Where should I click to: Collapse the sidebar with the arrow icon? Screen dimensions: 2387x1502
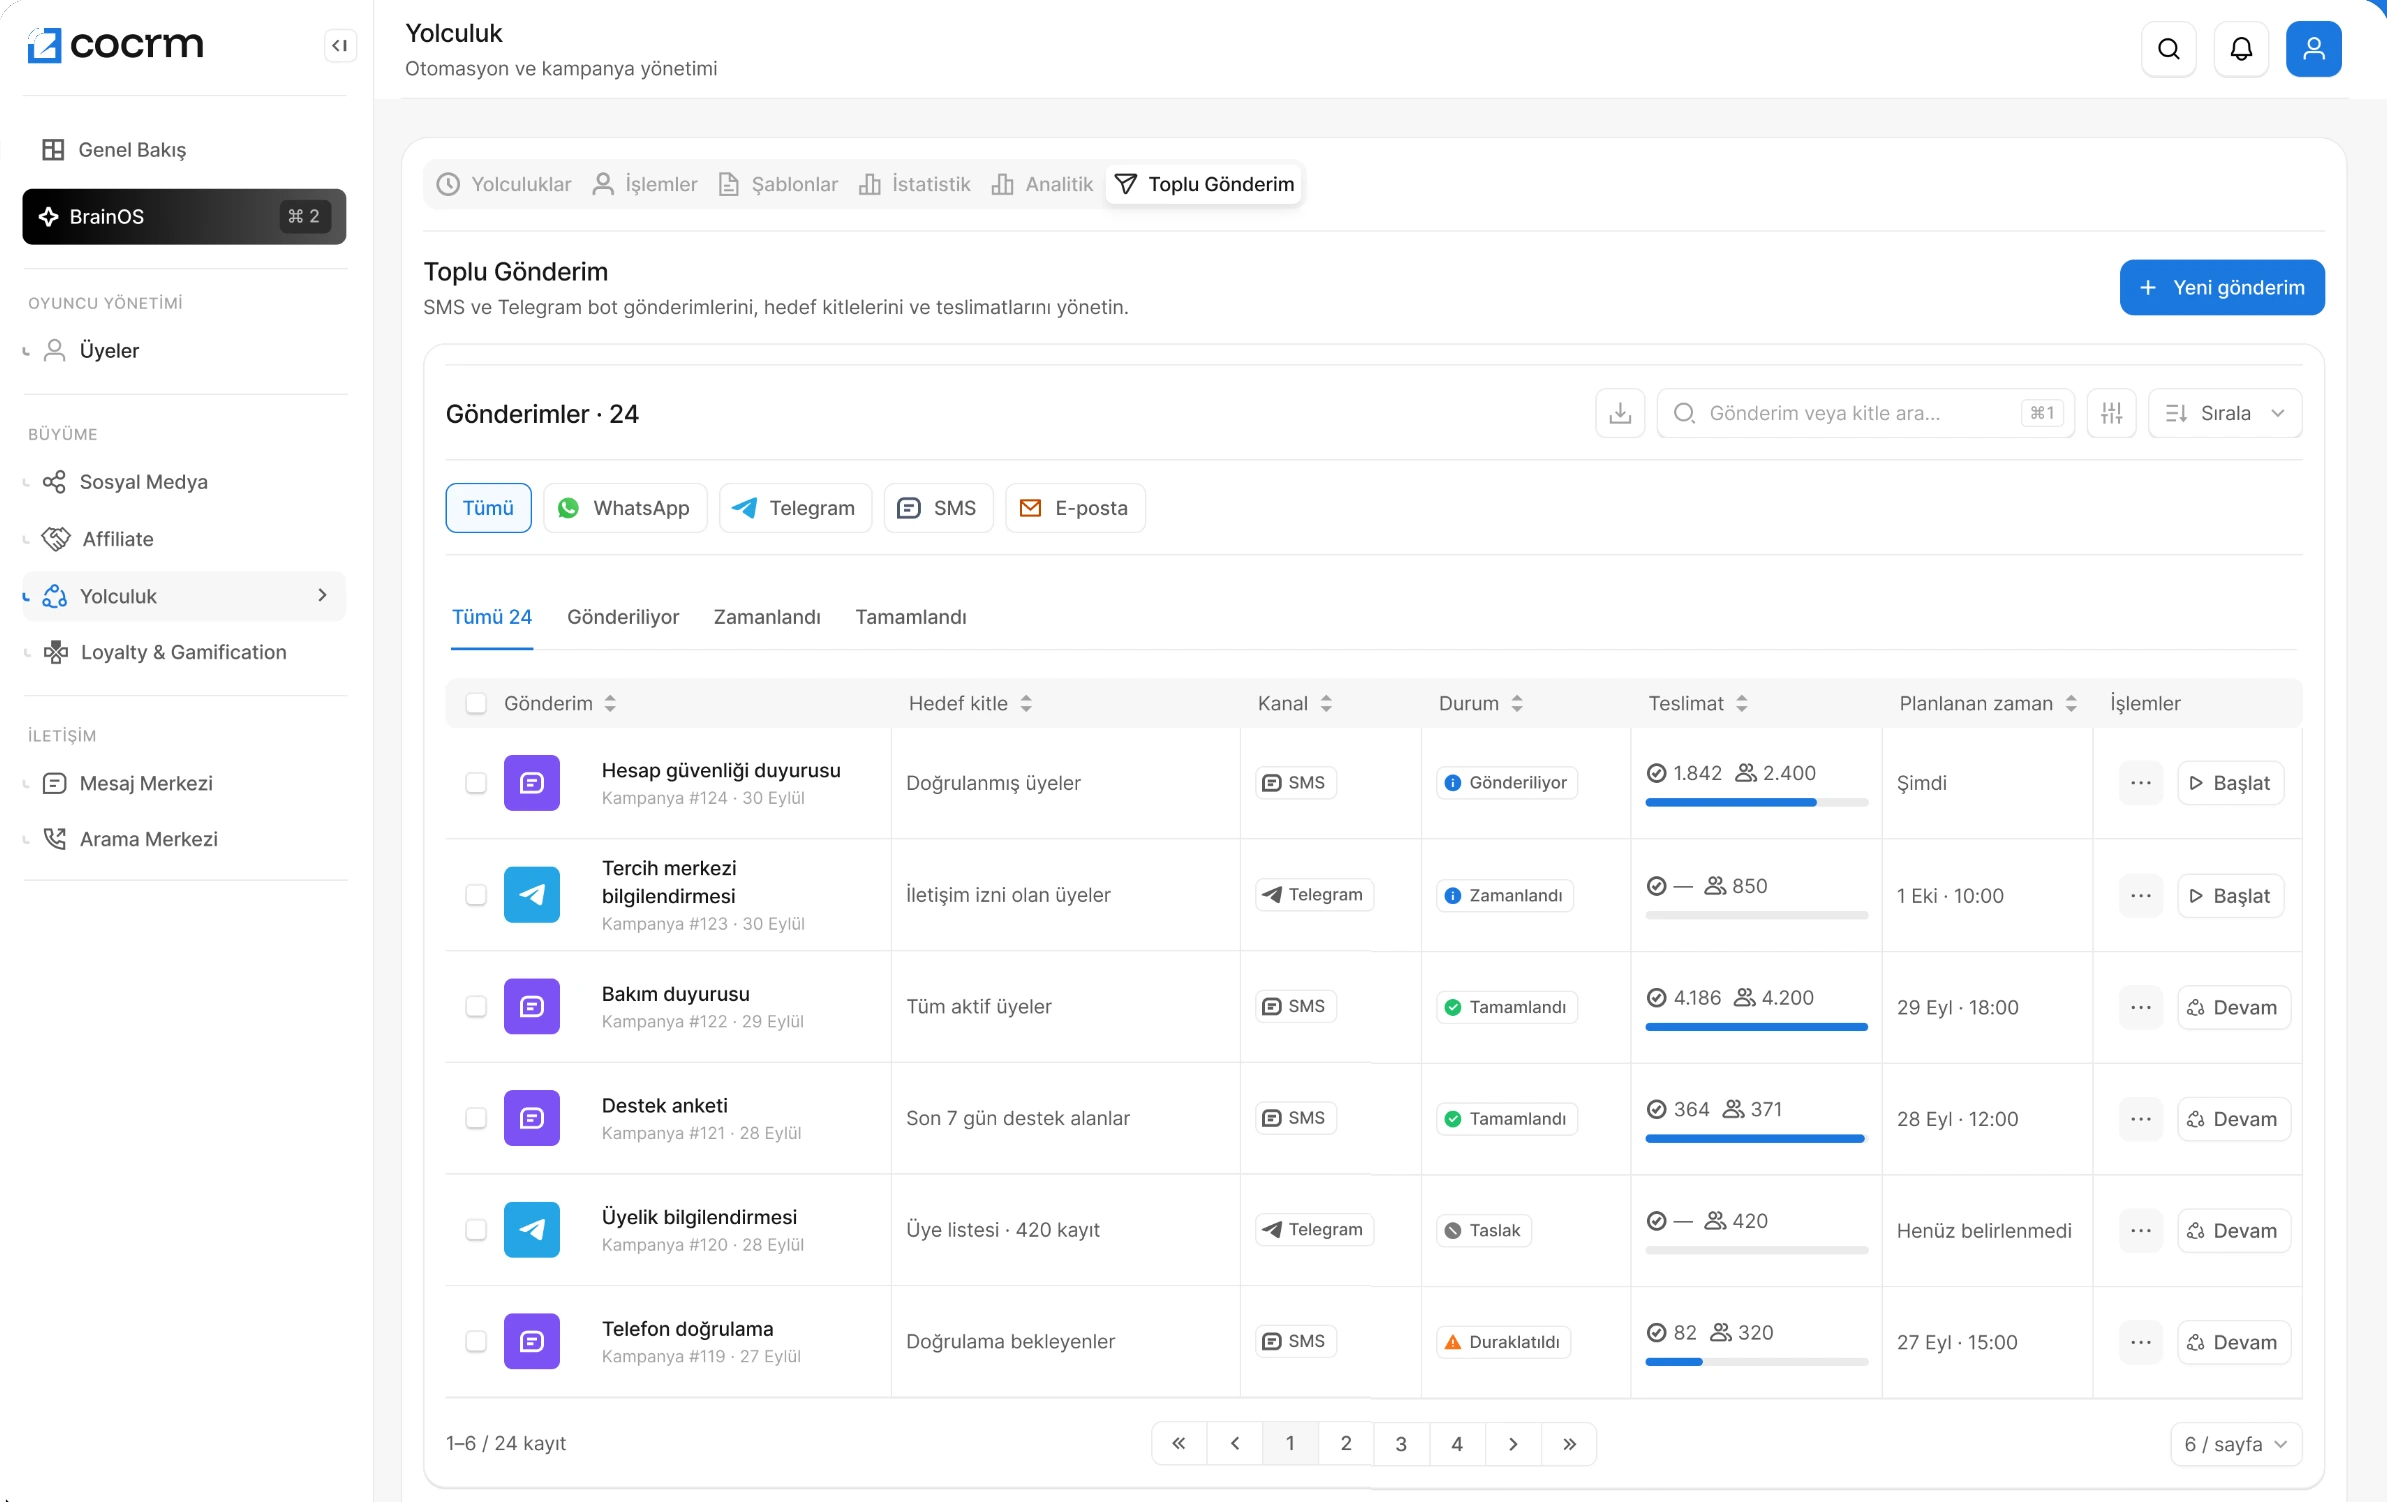click(340, 46)
